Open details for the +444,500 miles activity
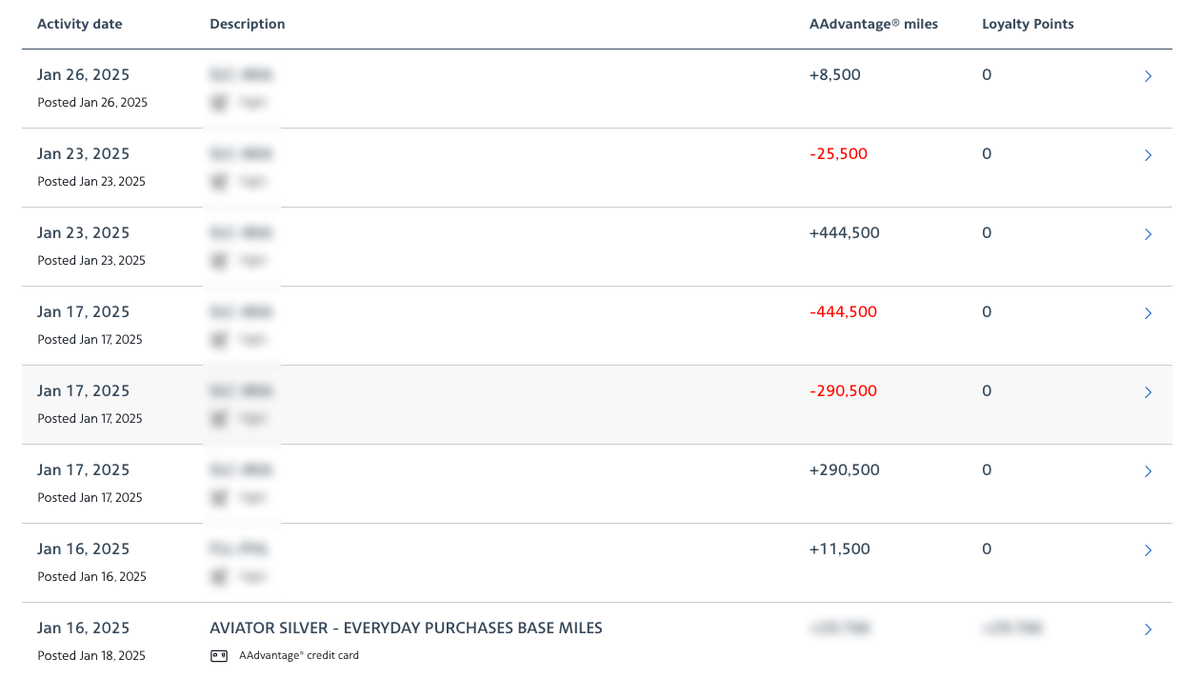1200x678 pixels. tap(1148, 233)
